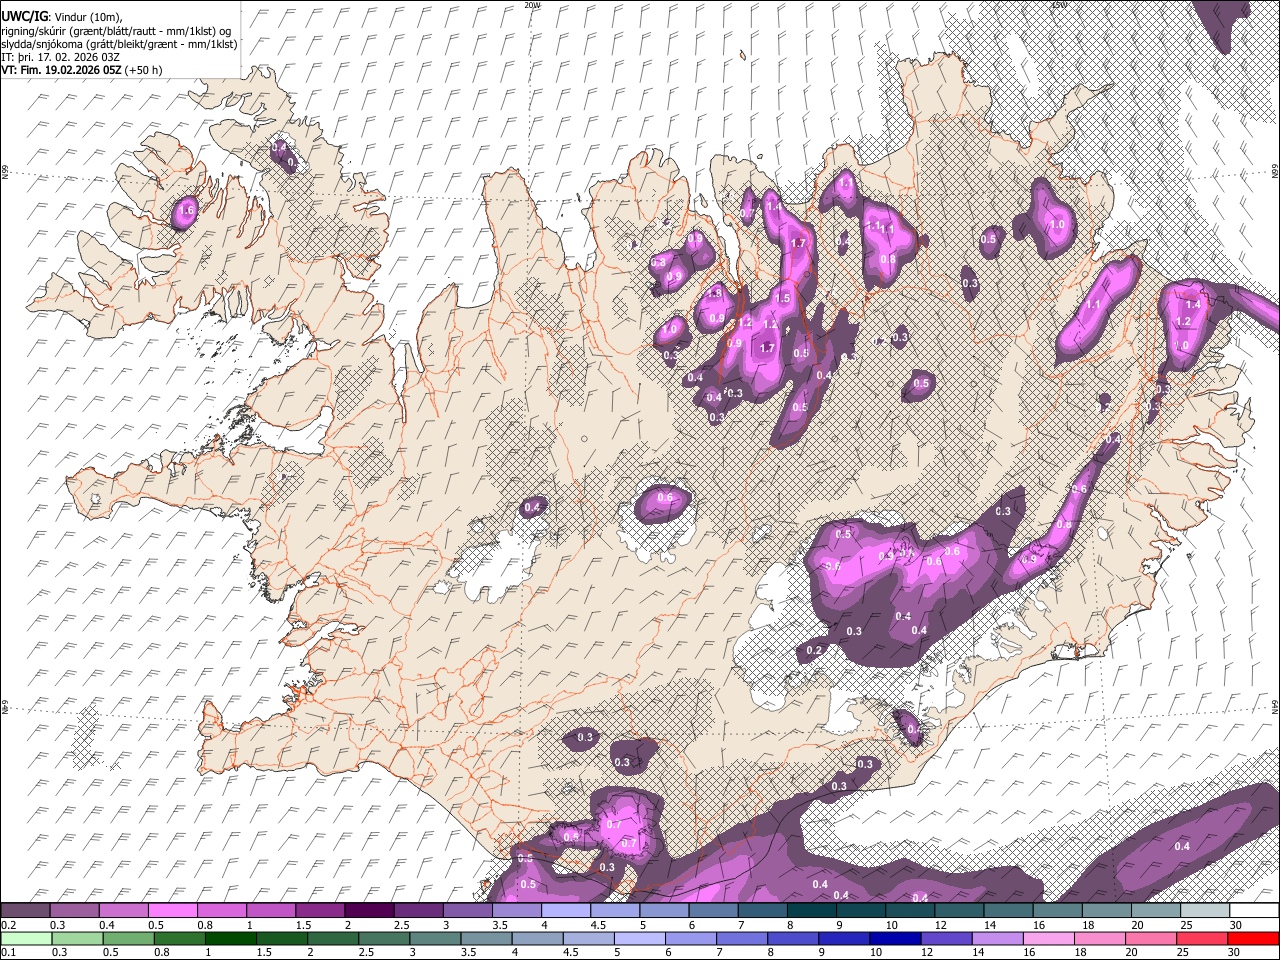Pick the deep blue rain swatch between 10 and 12

pyautogui.click(x=894, y=938)
